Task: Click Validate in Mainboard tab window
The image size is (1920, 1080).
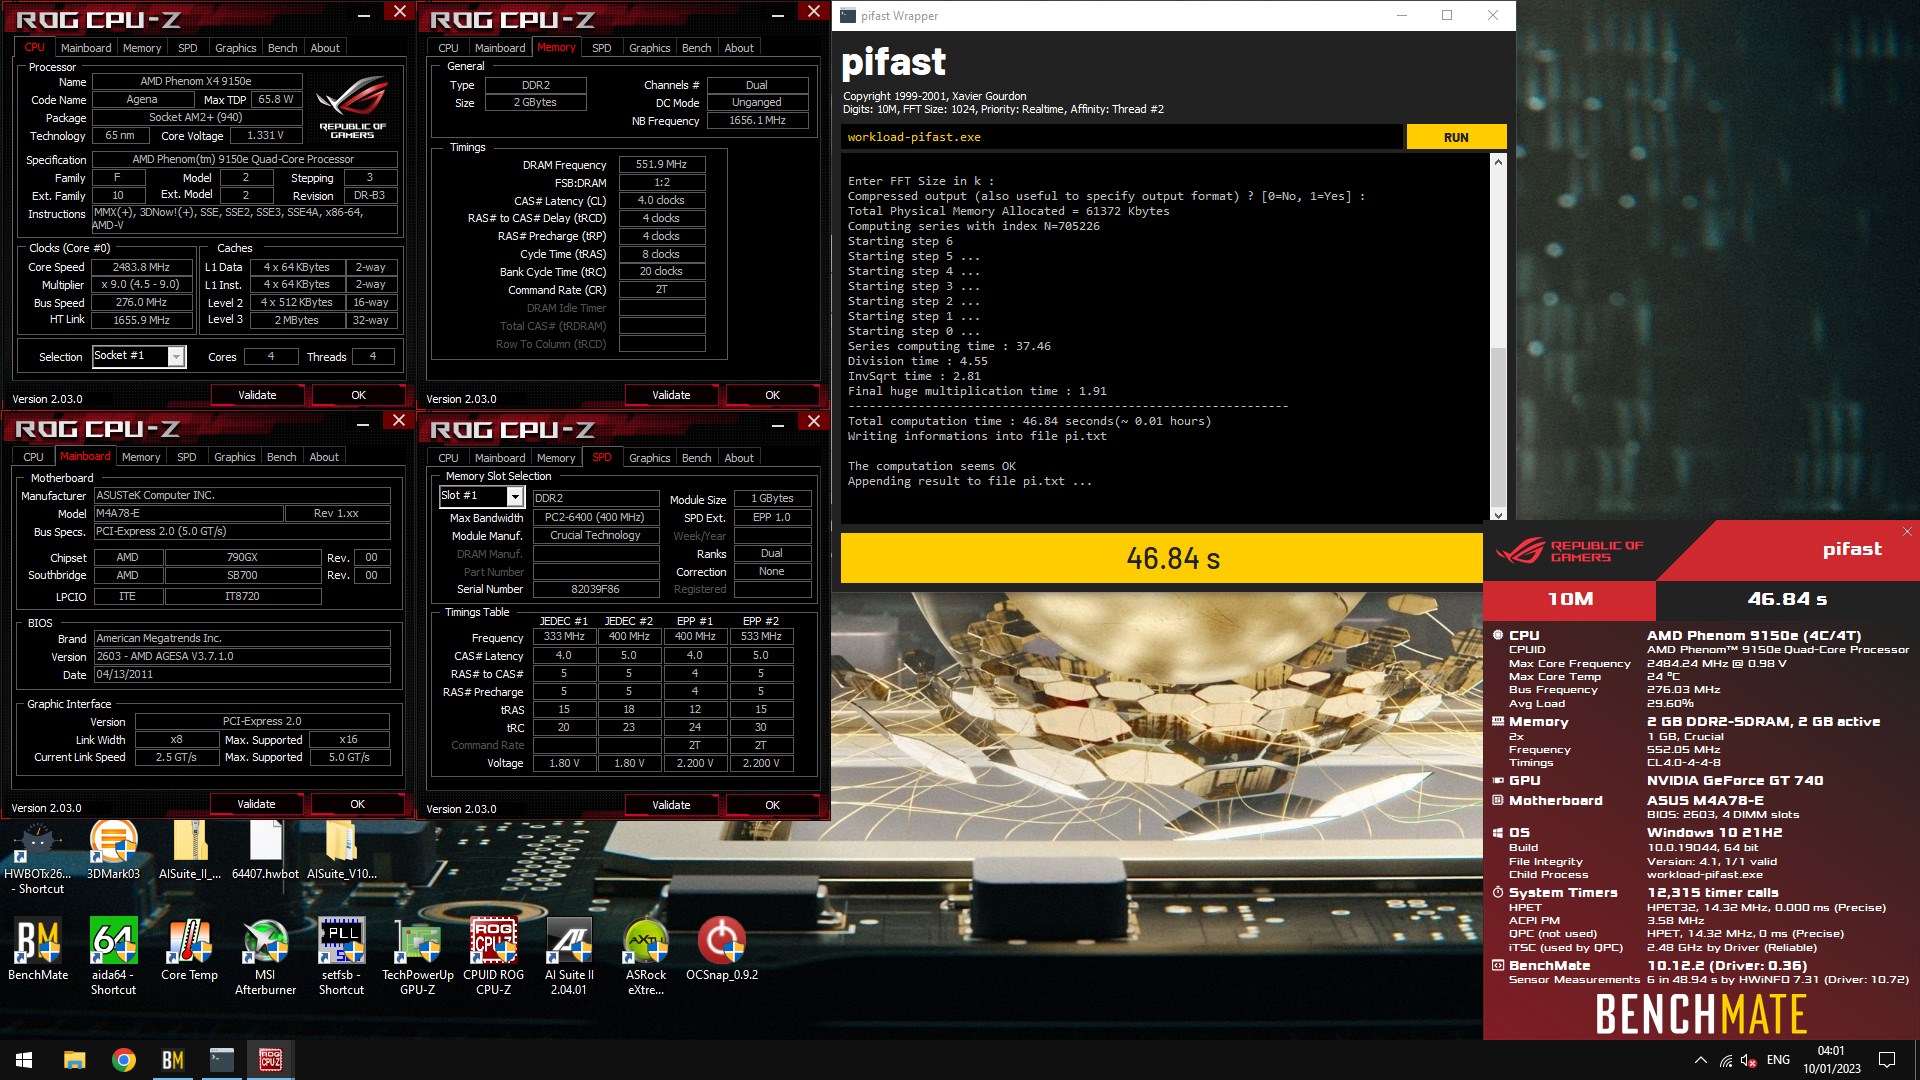Action: click(x=256, y=804)
